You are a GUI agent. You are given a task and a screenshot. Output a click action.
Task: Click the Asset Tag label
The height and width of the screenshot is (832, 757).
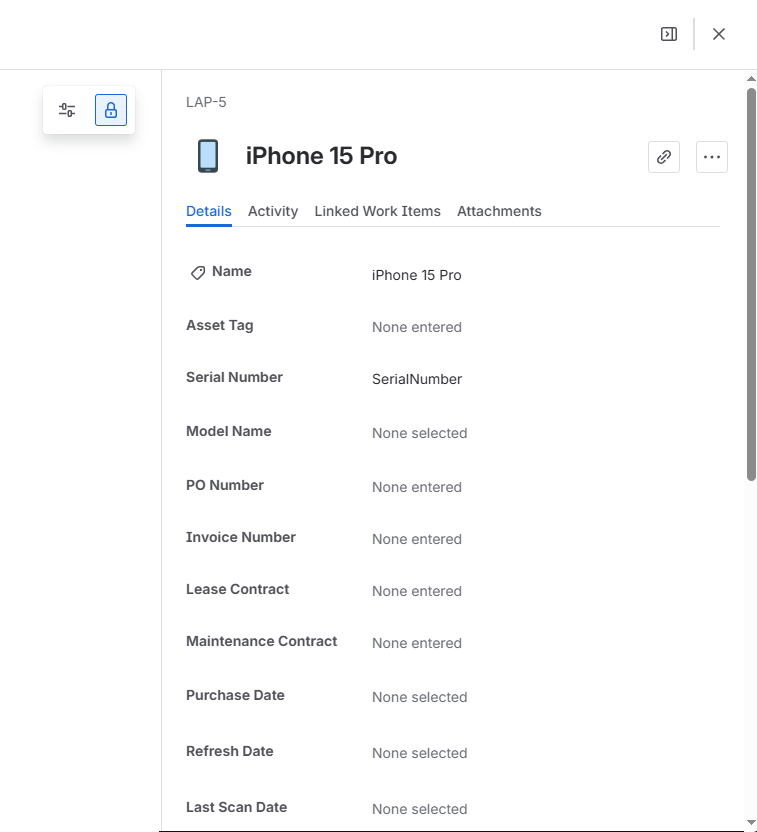[x=220, y=325]
